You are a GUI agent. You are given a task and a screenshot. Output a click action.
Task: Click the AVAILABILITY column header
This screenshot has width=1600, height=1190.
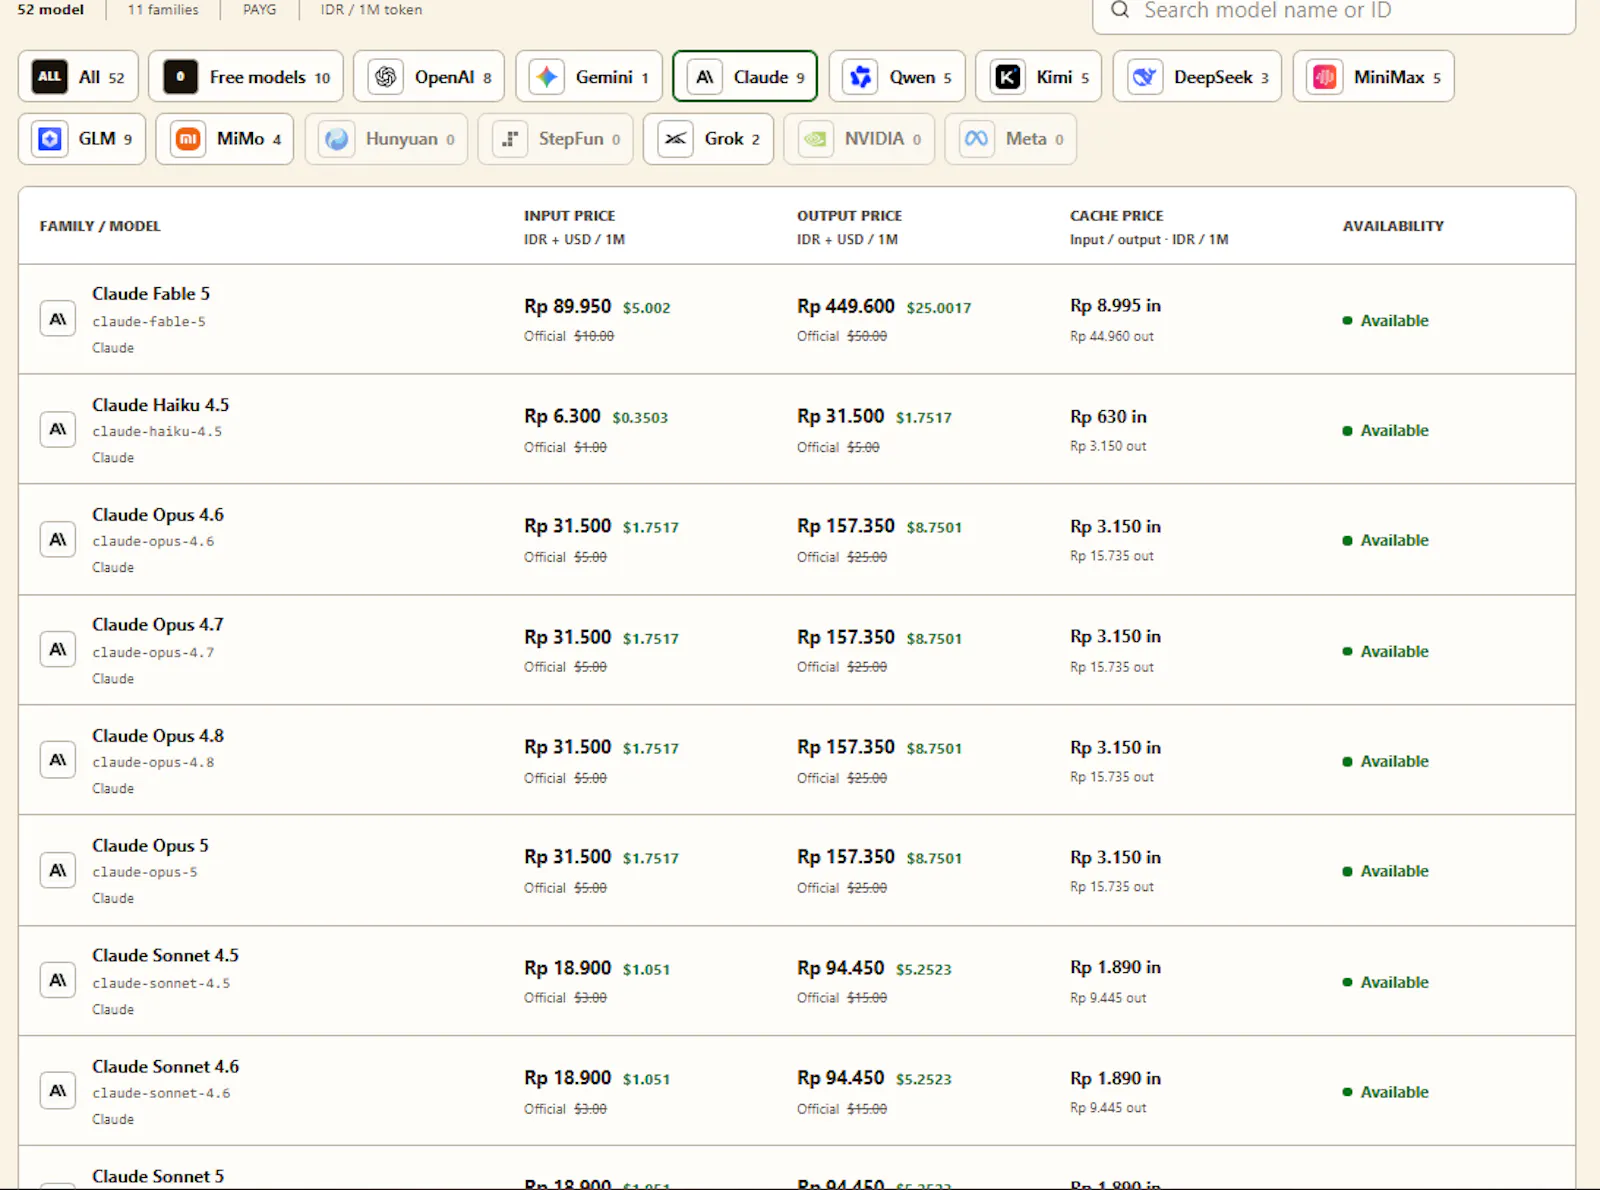(x=1393, y=226)
